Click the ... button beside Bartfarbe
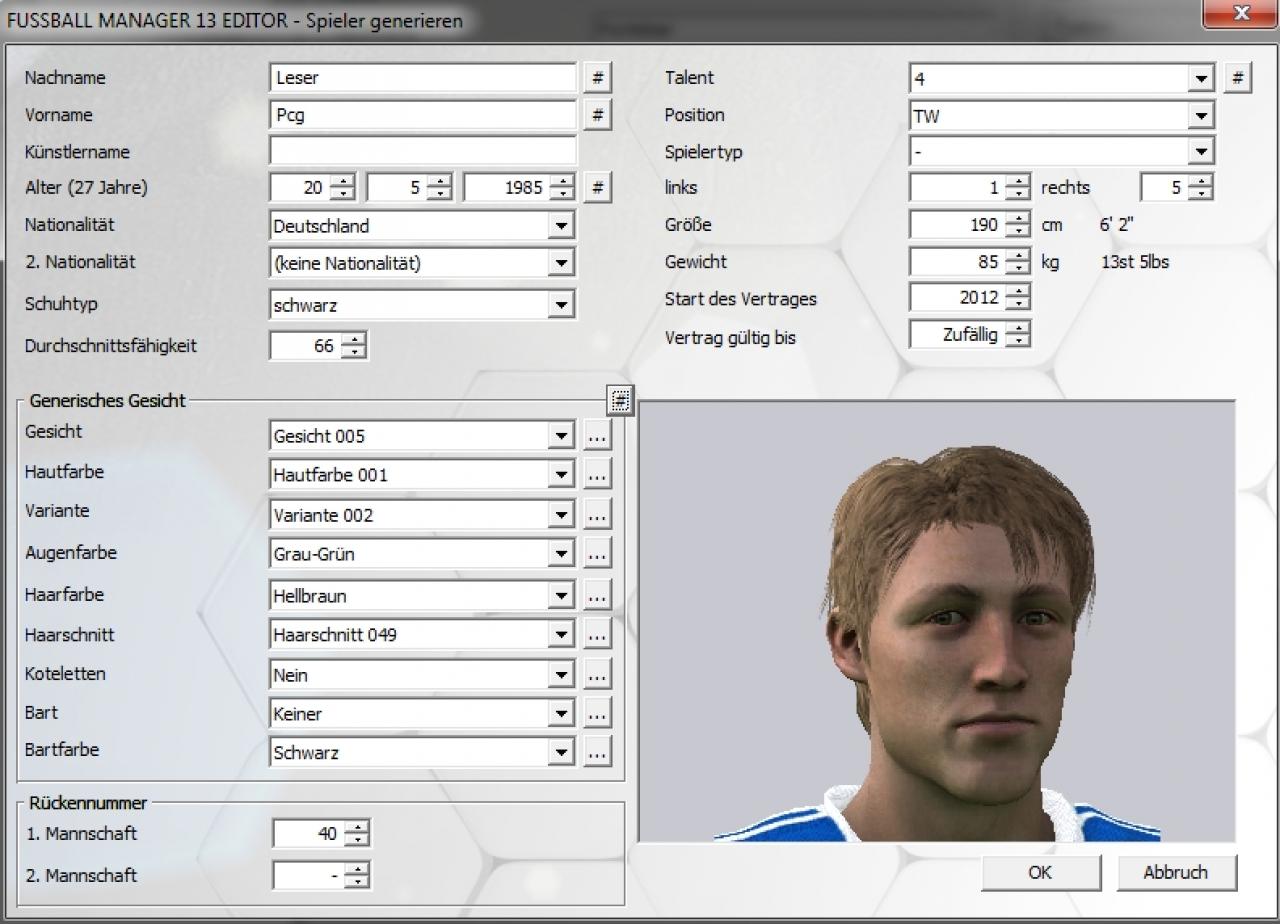Viewport: 1280px width, 924px height. pyautogui.click(x=597, y=753)
